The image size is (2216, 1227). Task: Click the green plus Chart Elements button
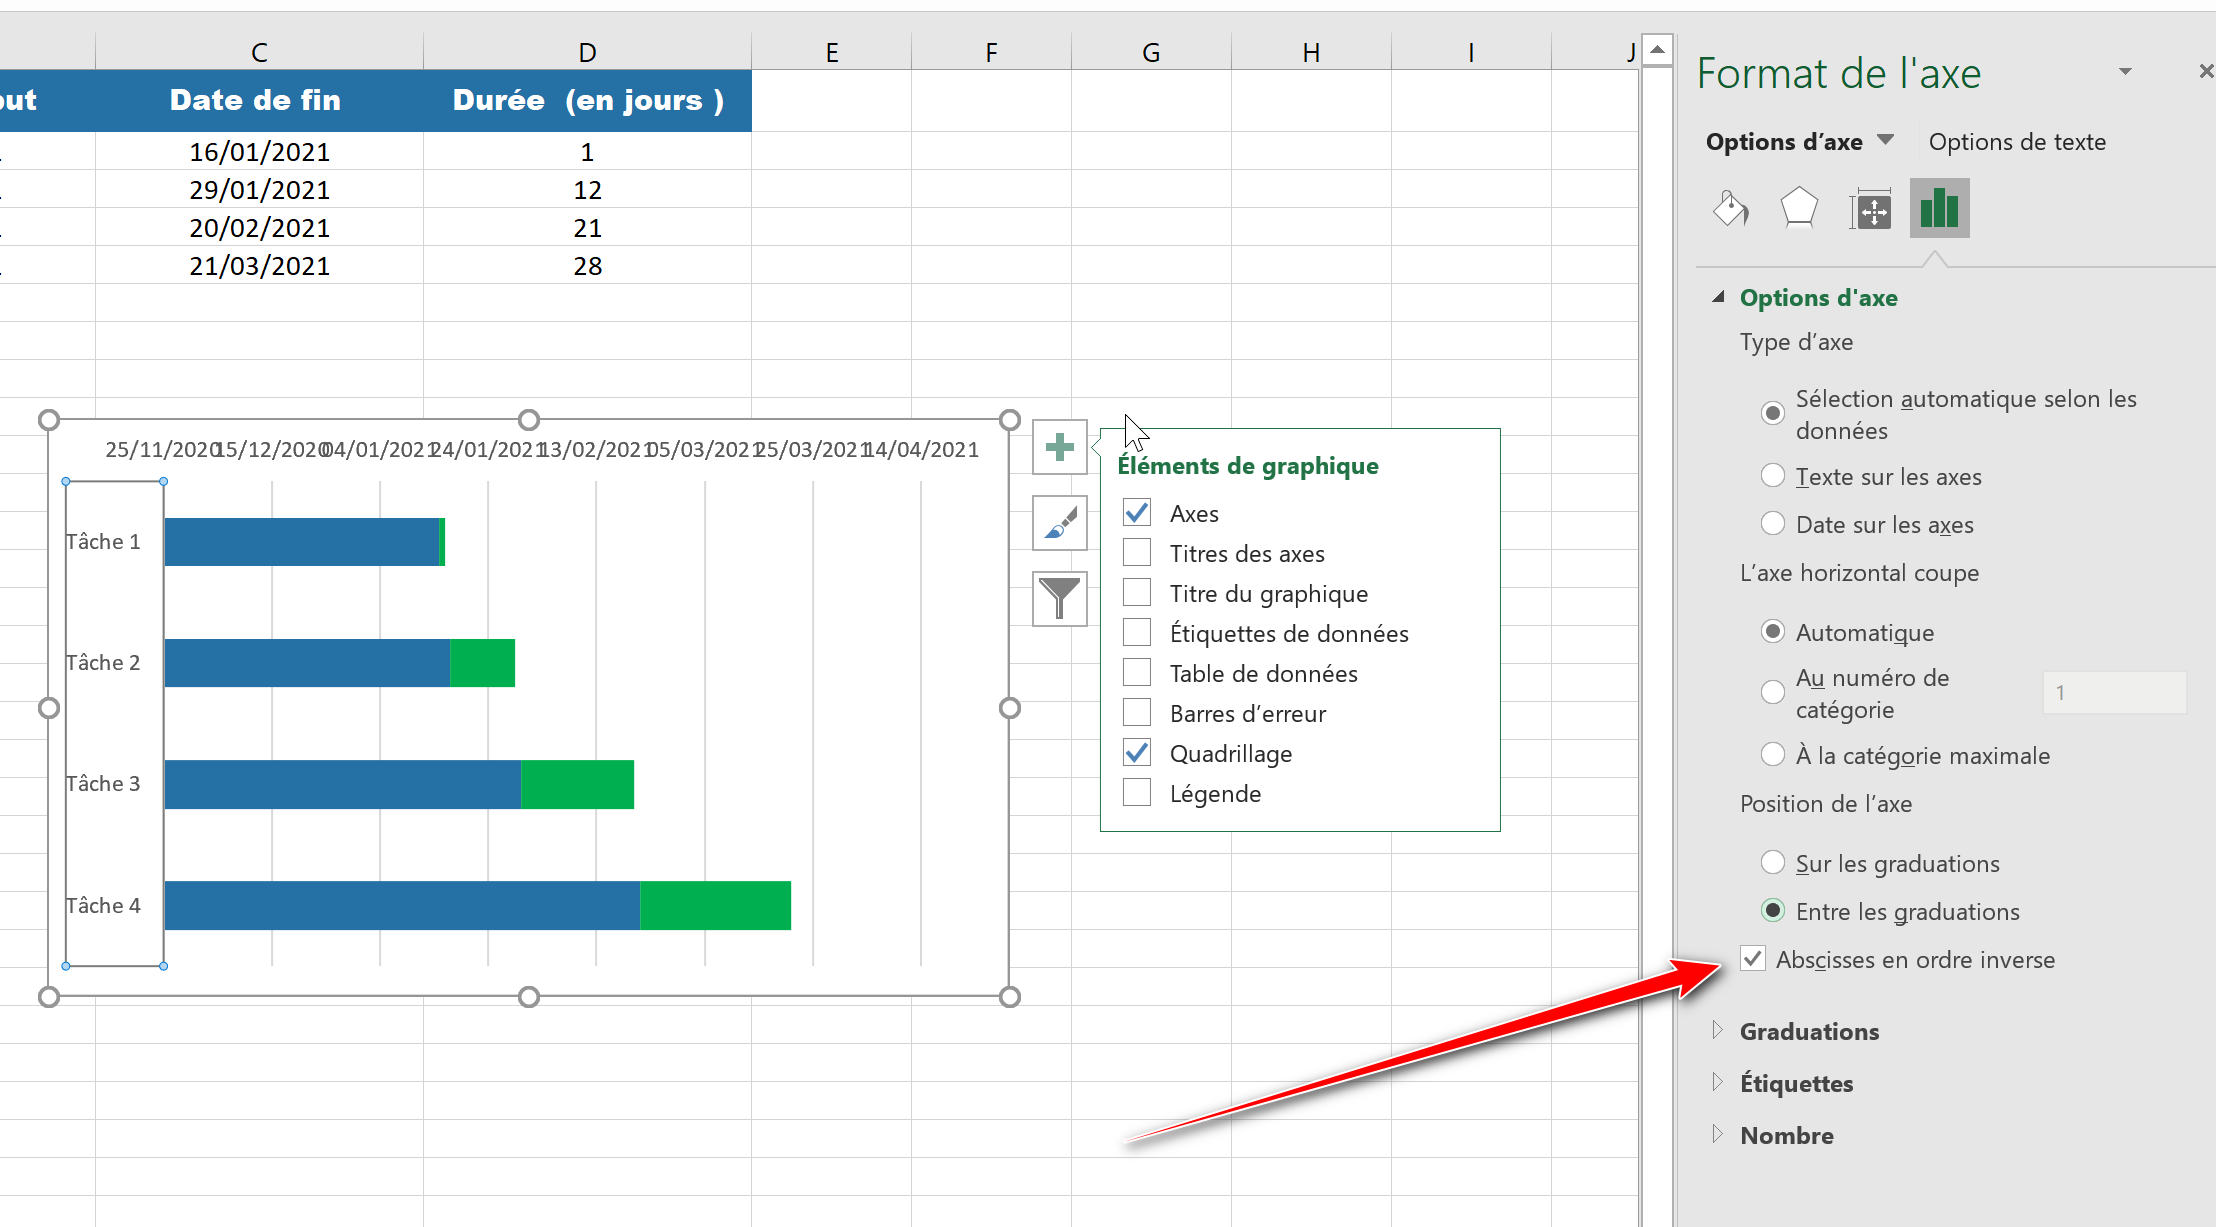coord(1059,447)
